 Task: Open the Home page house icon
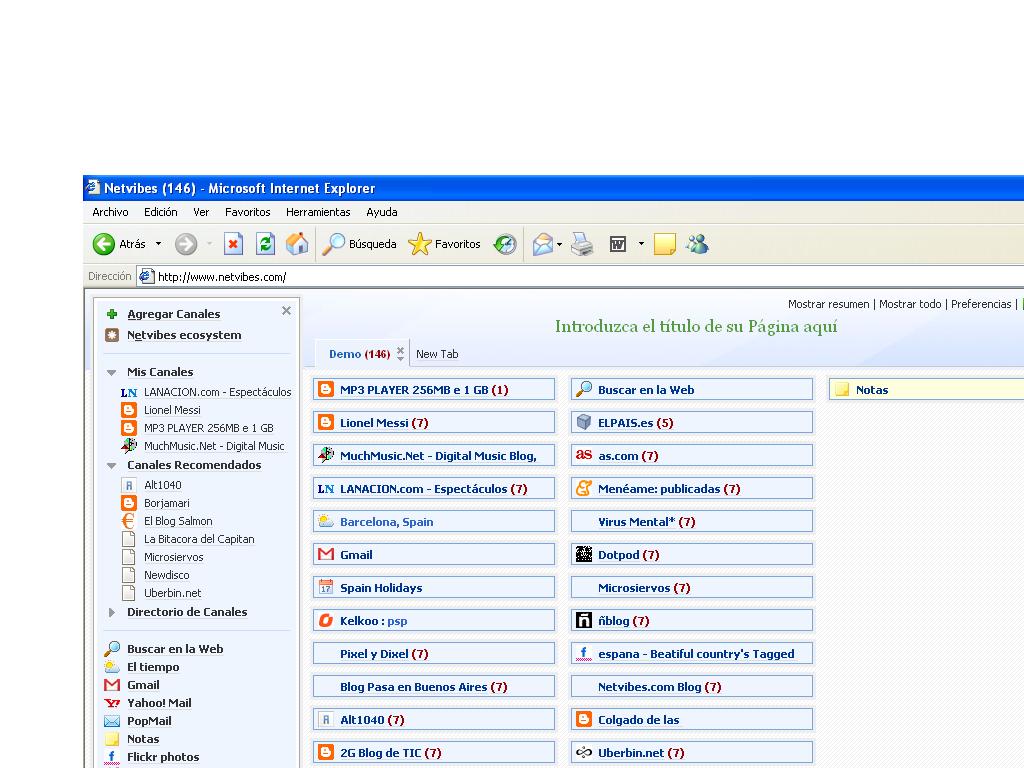click(x=297, y=244)
